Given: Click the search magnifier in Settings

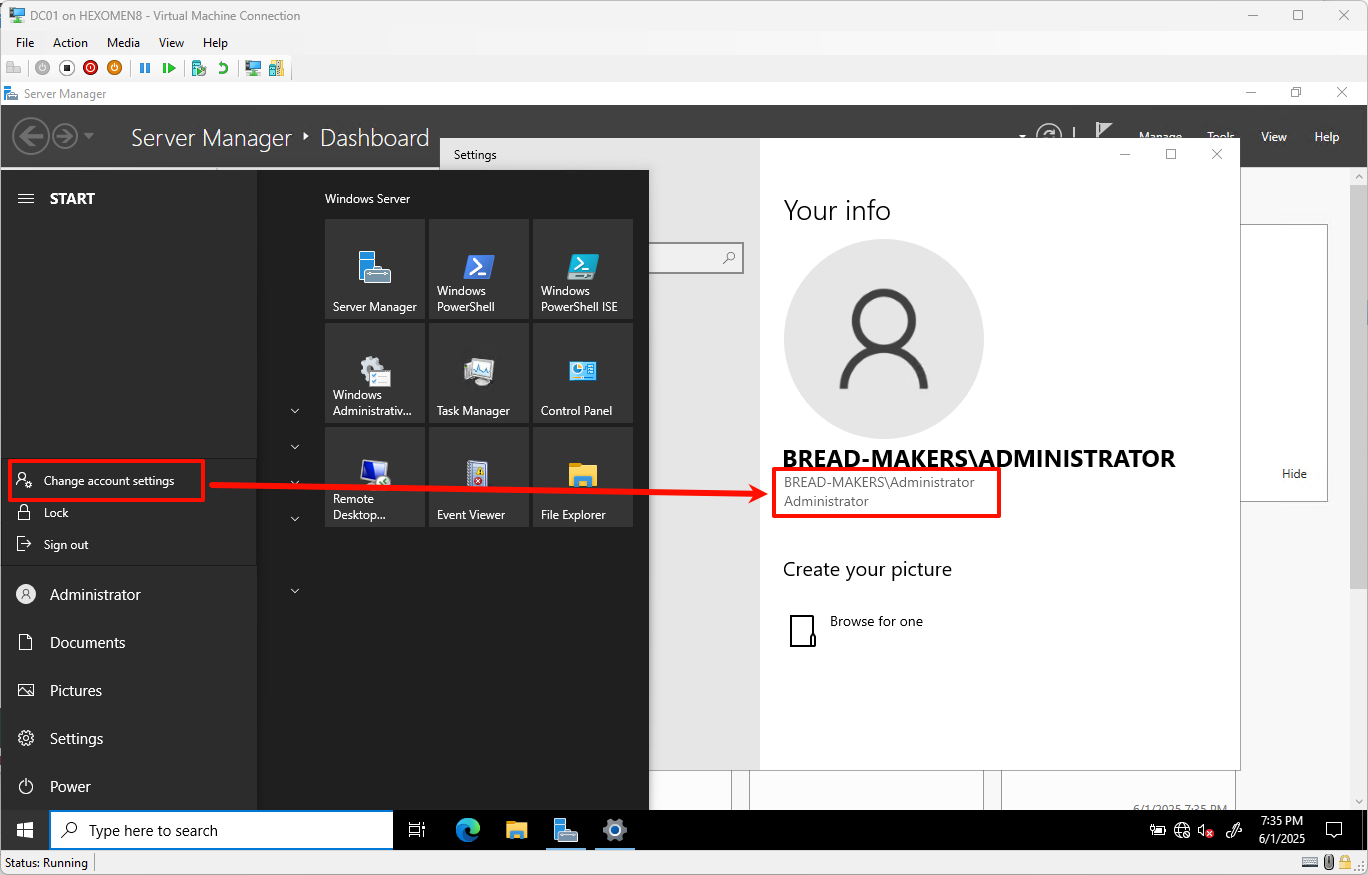Looking at the screenshot, I should [x=729, y=258].
